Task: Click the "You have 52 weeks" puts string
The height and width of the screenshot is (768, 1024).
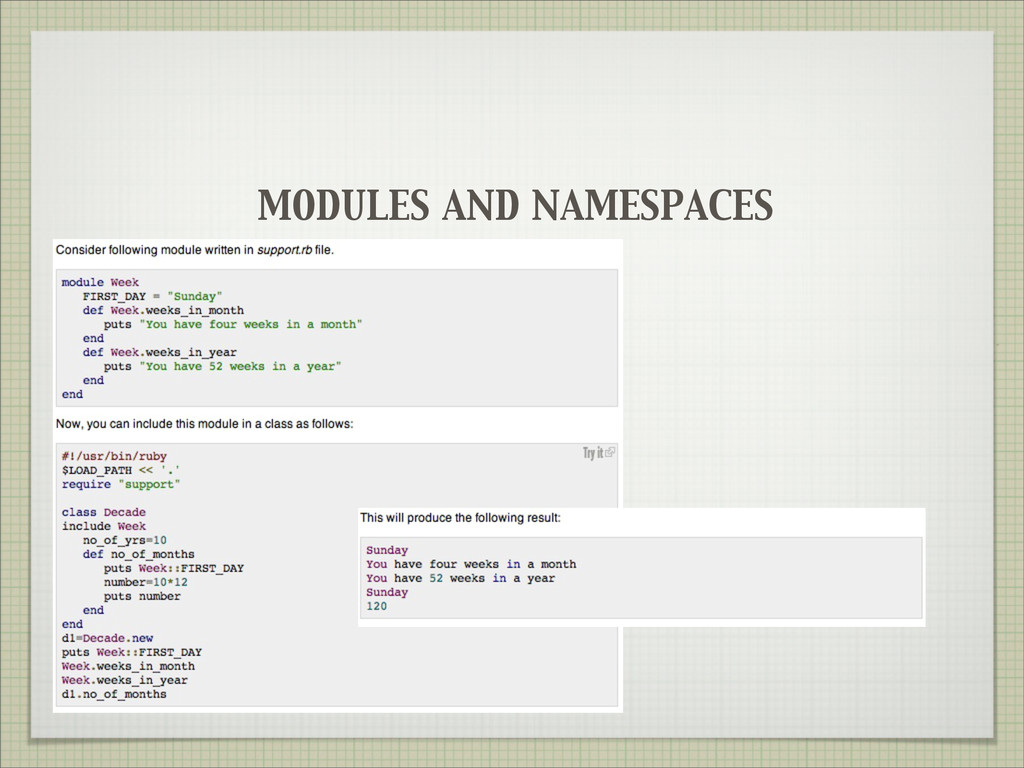Action: [241, 366]
